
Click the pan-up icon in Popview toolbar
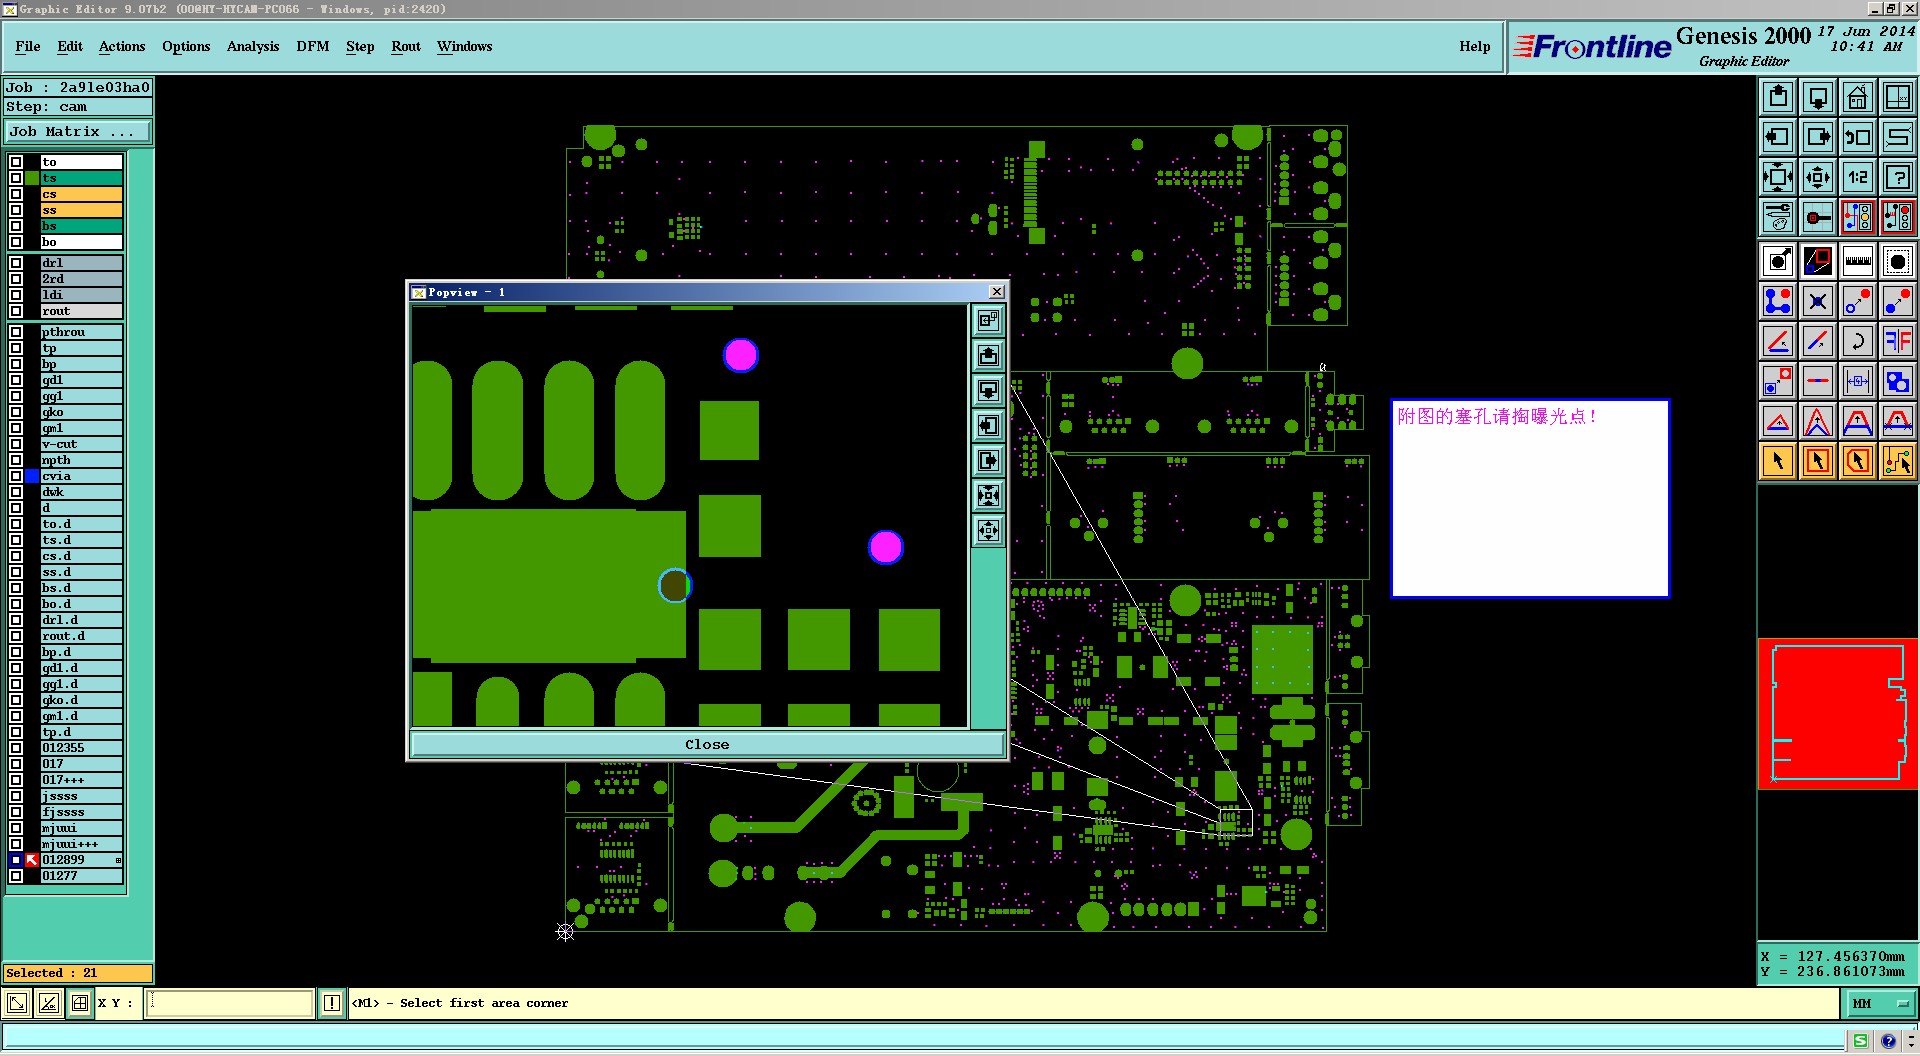click(988, 356)
